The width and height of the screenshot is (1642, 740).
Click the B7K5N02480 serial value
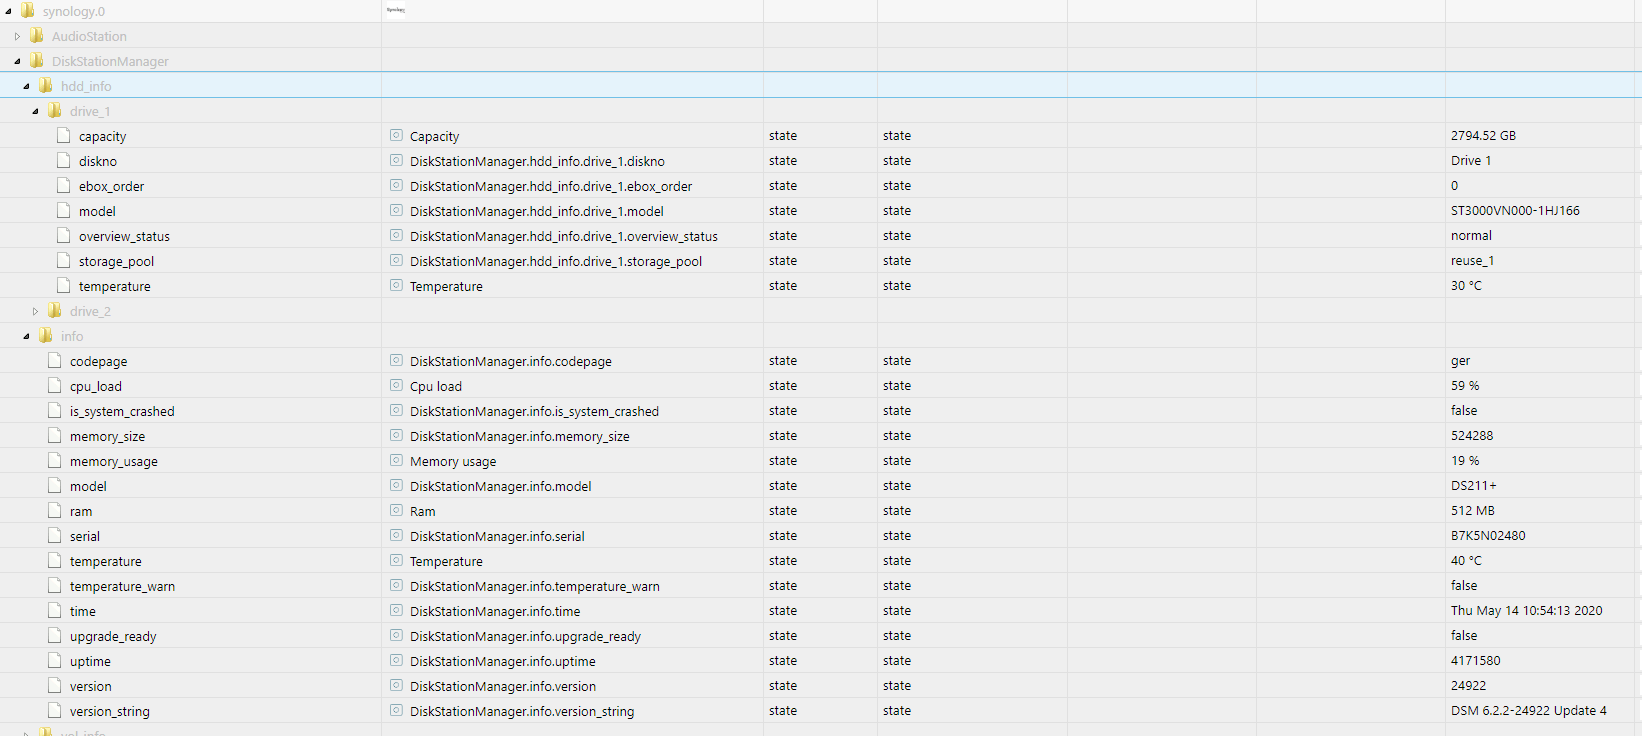1488,535
